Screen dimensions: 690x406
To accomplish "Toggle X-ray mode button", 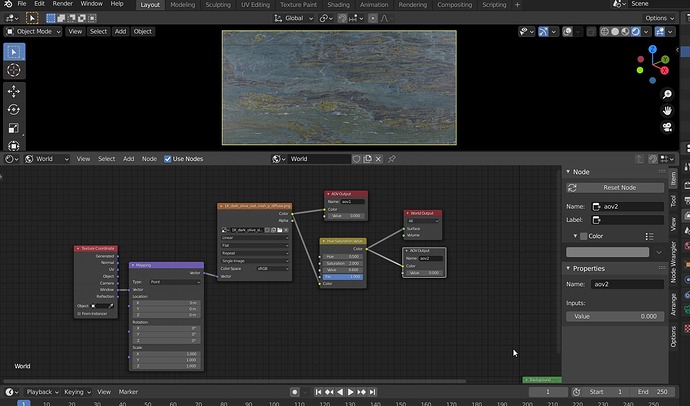I will pos(591,32).
